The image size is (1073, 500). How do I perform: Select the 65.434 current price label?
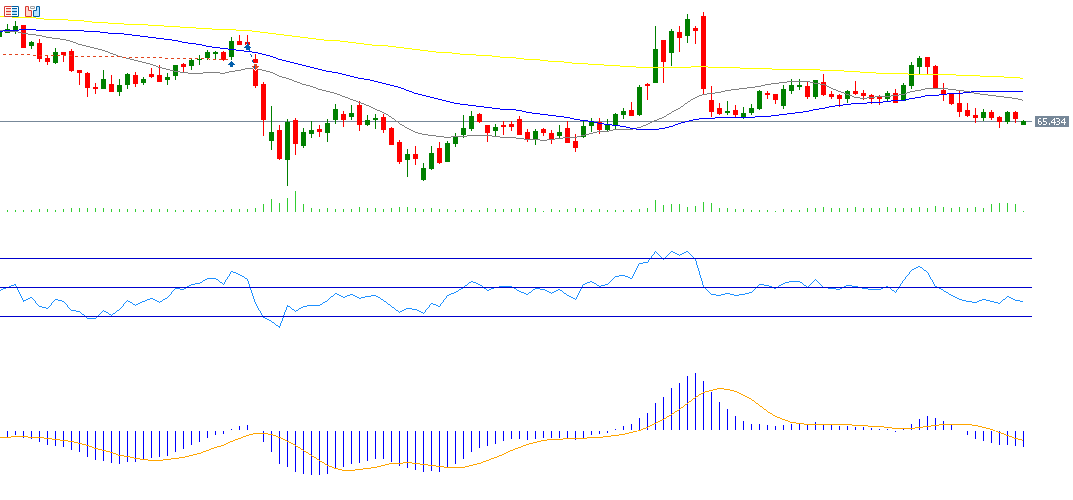[x=1051, y=122]
